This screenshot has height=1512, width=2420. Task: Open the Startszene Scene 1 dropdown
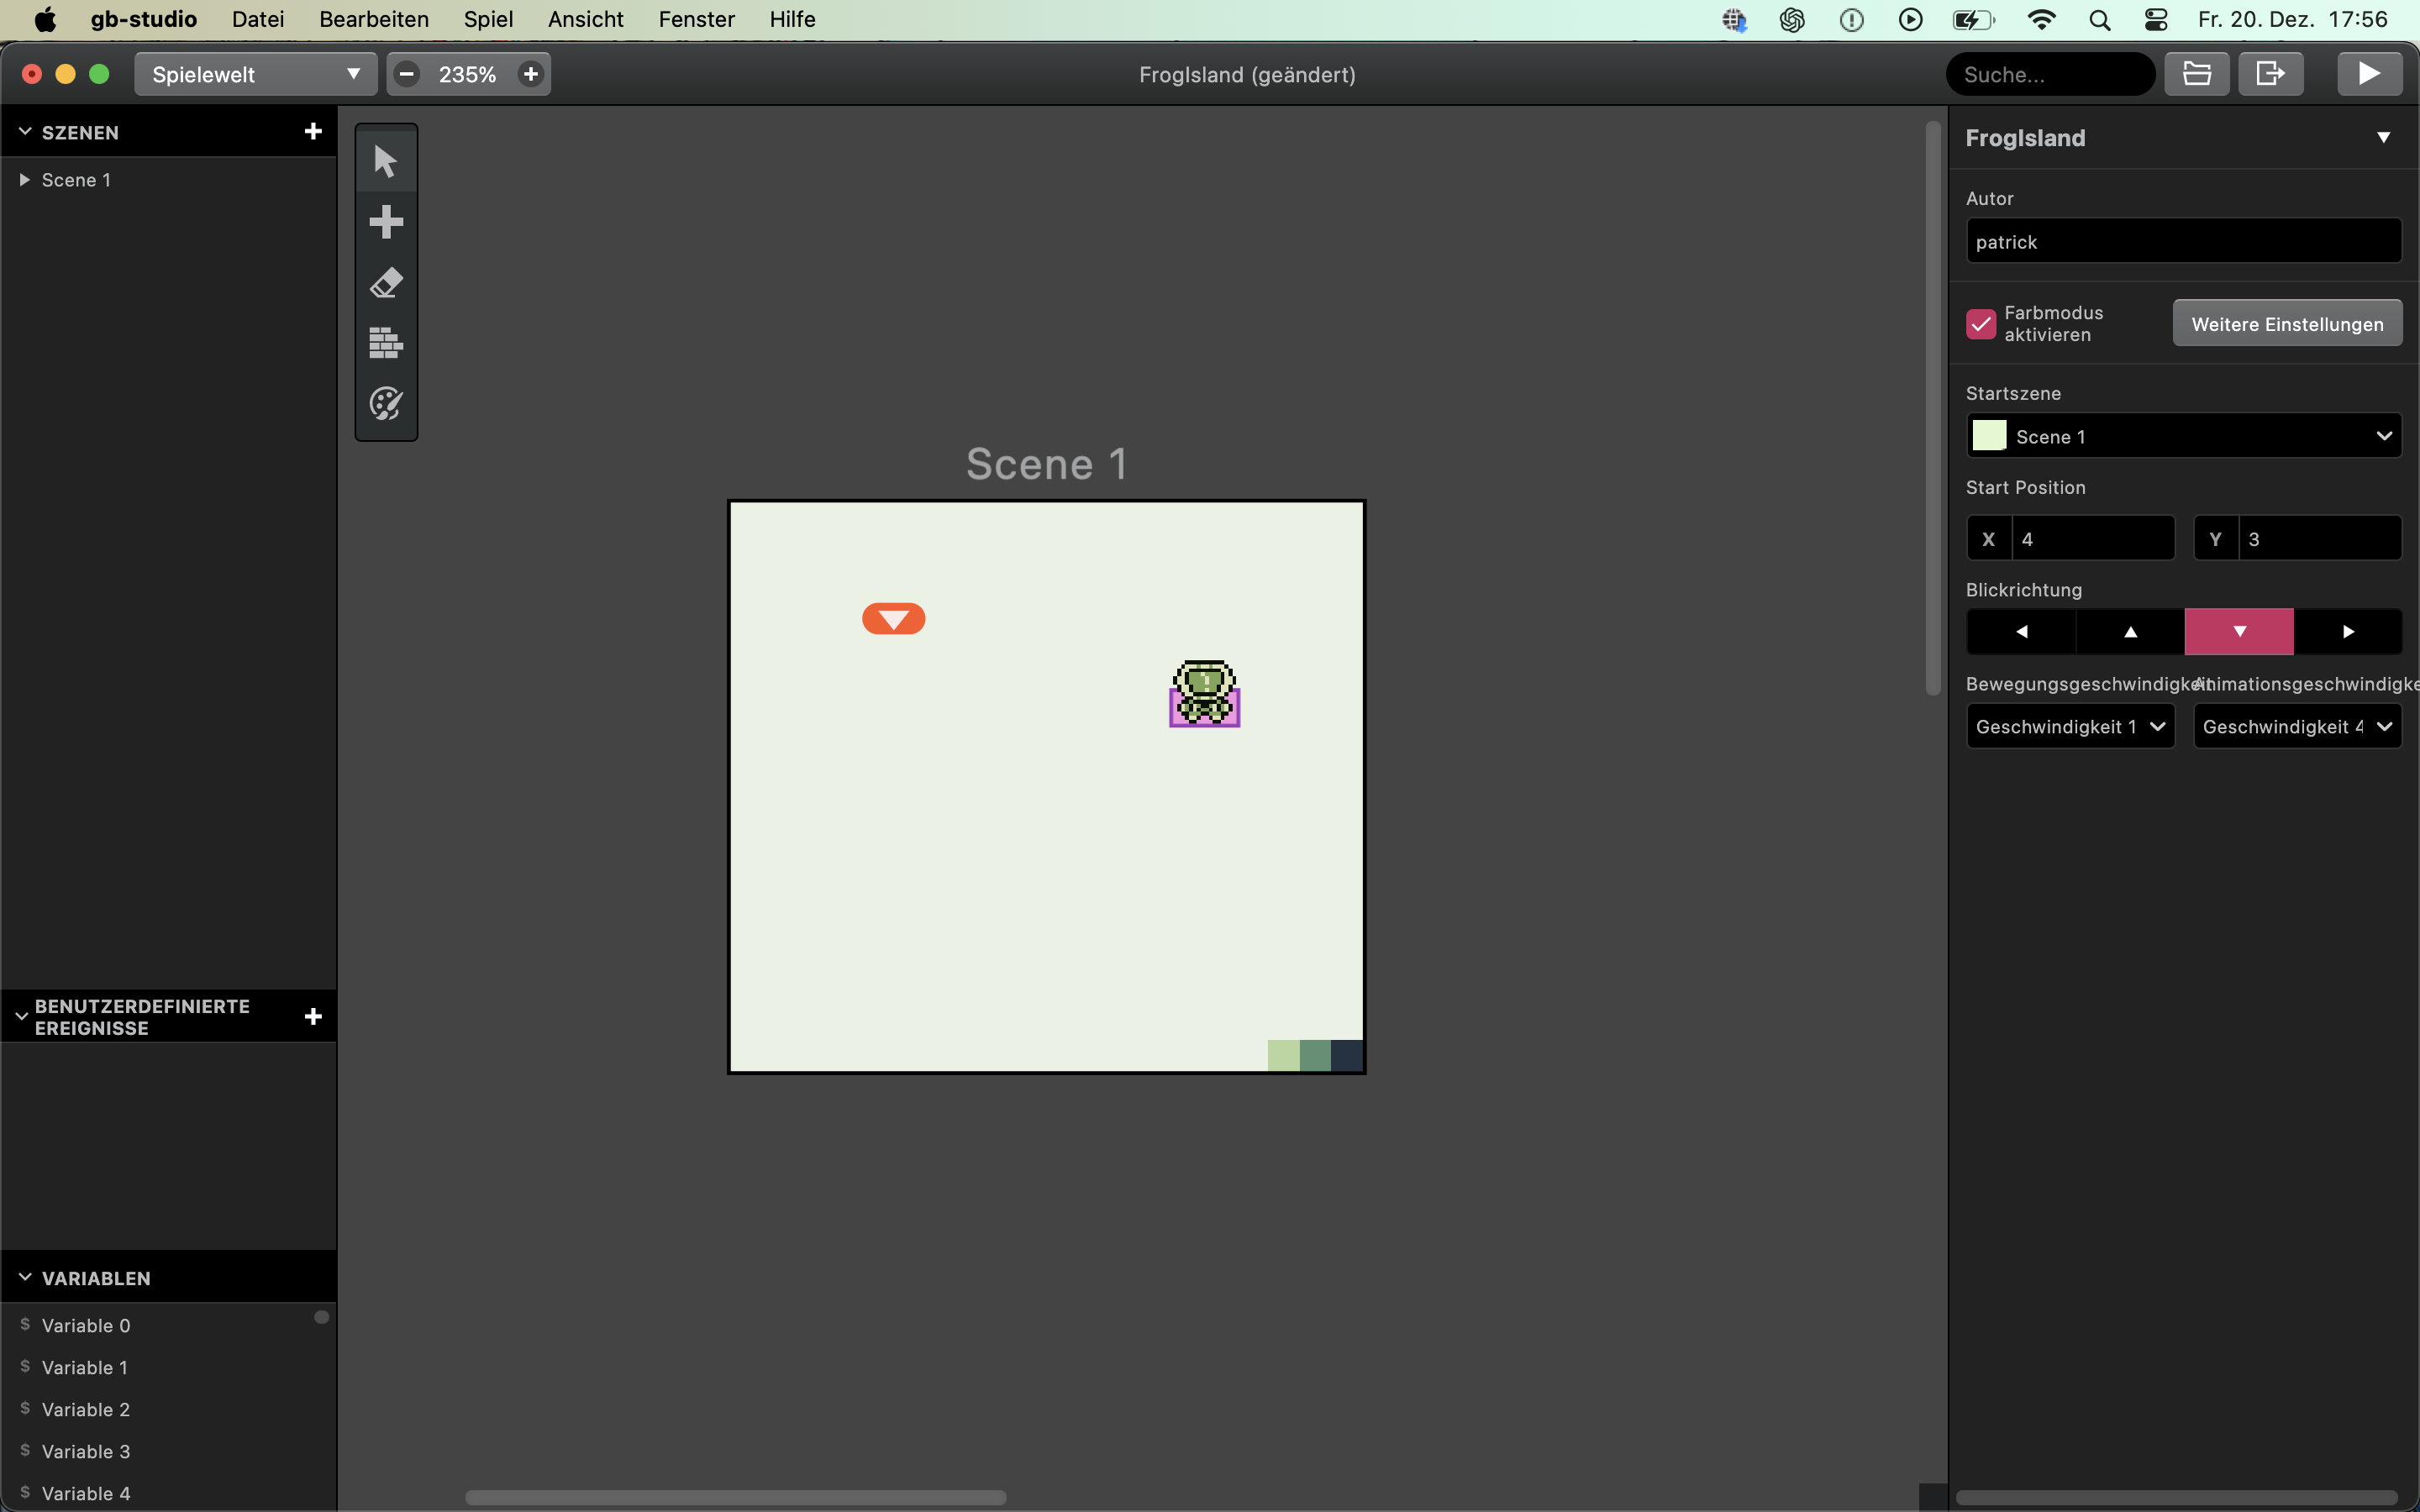click(x=2183, y=436)
